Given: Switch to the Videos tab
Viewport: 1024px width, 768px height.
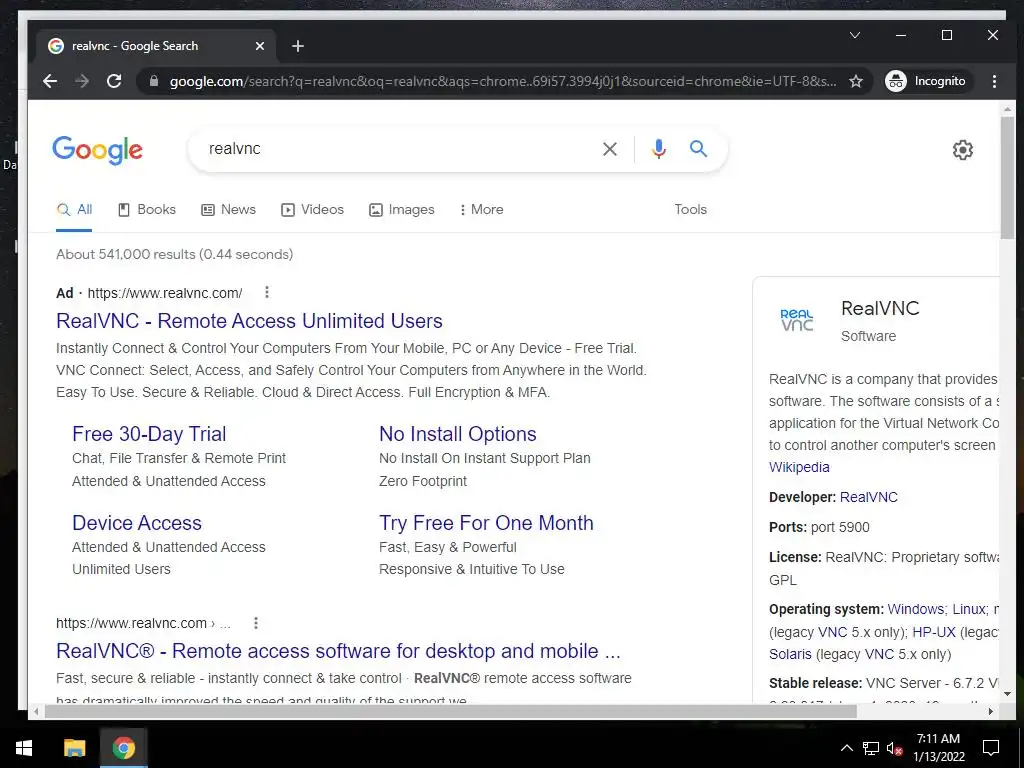Looking at the screenshot, I should coord(312,210).
